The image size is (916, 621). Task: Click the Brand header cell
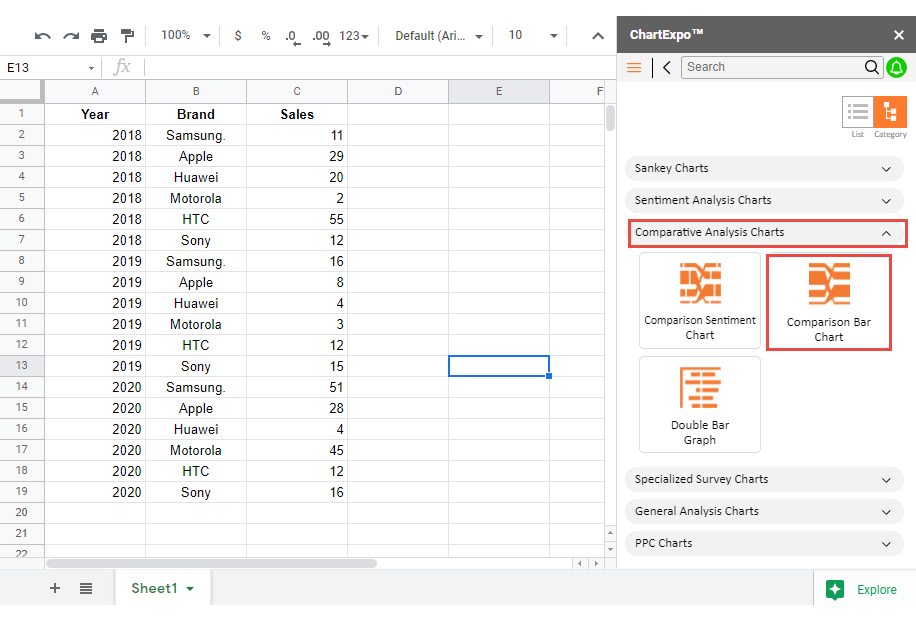click(x=196, y=114)
